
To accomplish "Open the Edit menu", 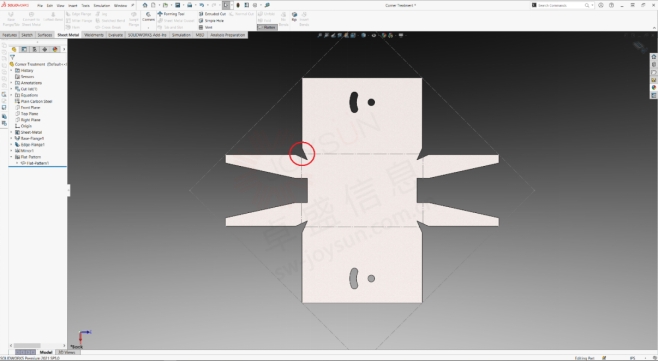I will [x=50, y=5].
